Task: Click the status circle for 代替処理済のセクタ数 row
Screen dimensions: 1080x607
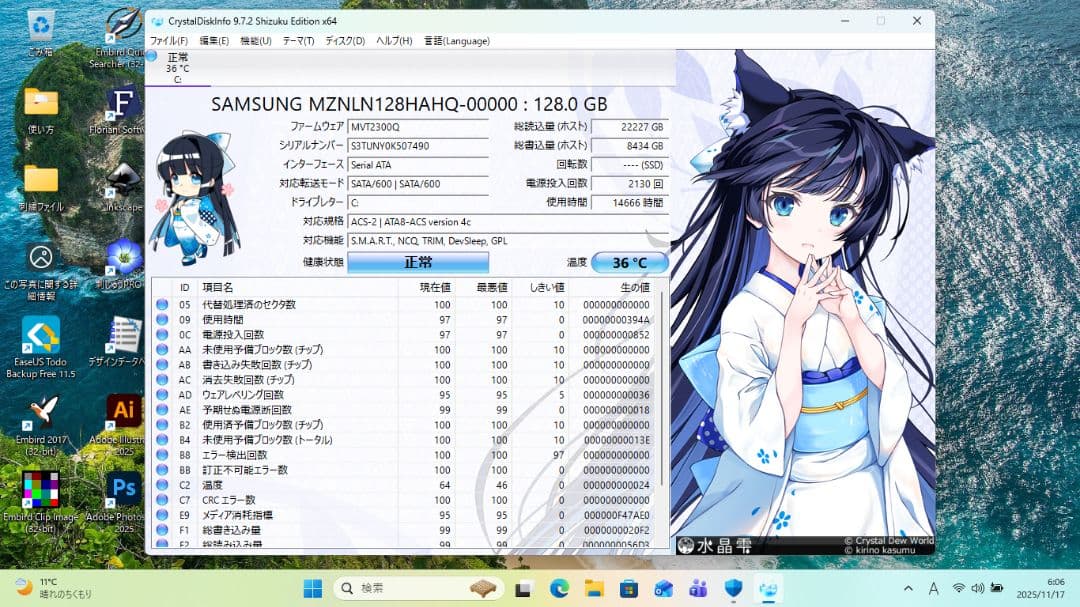Action: (162, 305)
